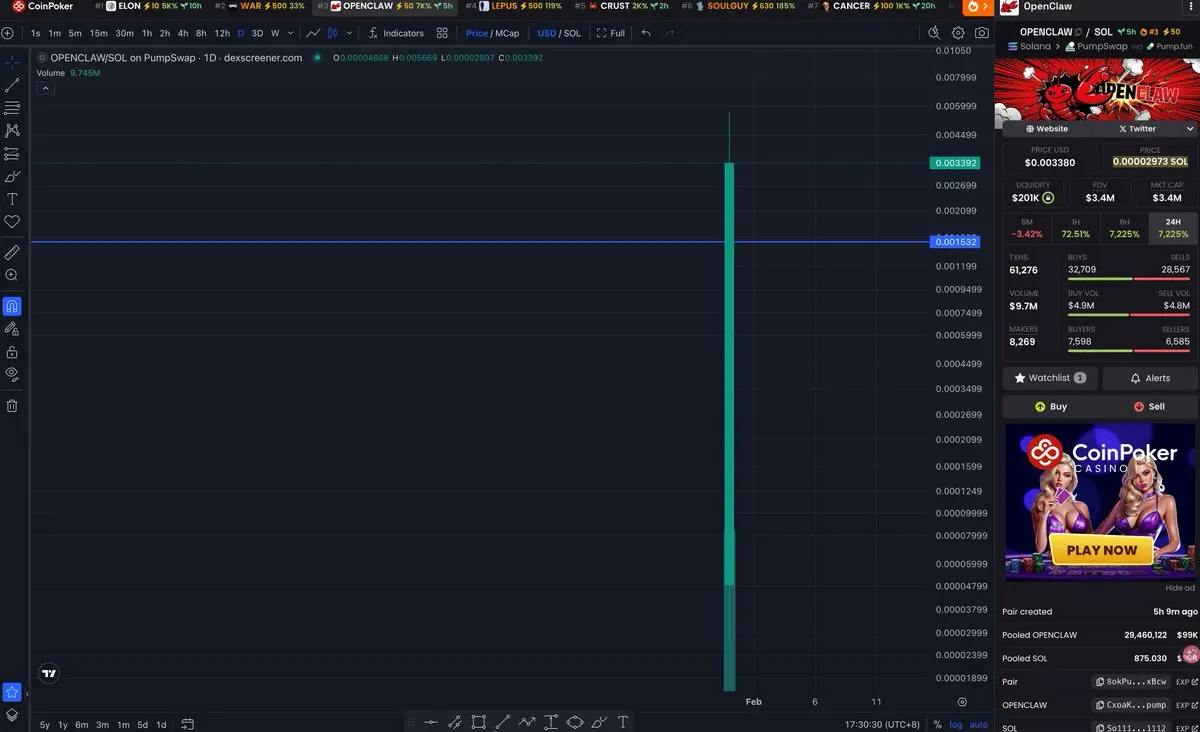Collapse the volume indicator legend

[45, 88]
